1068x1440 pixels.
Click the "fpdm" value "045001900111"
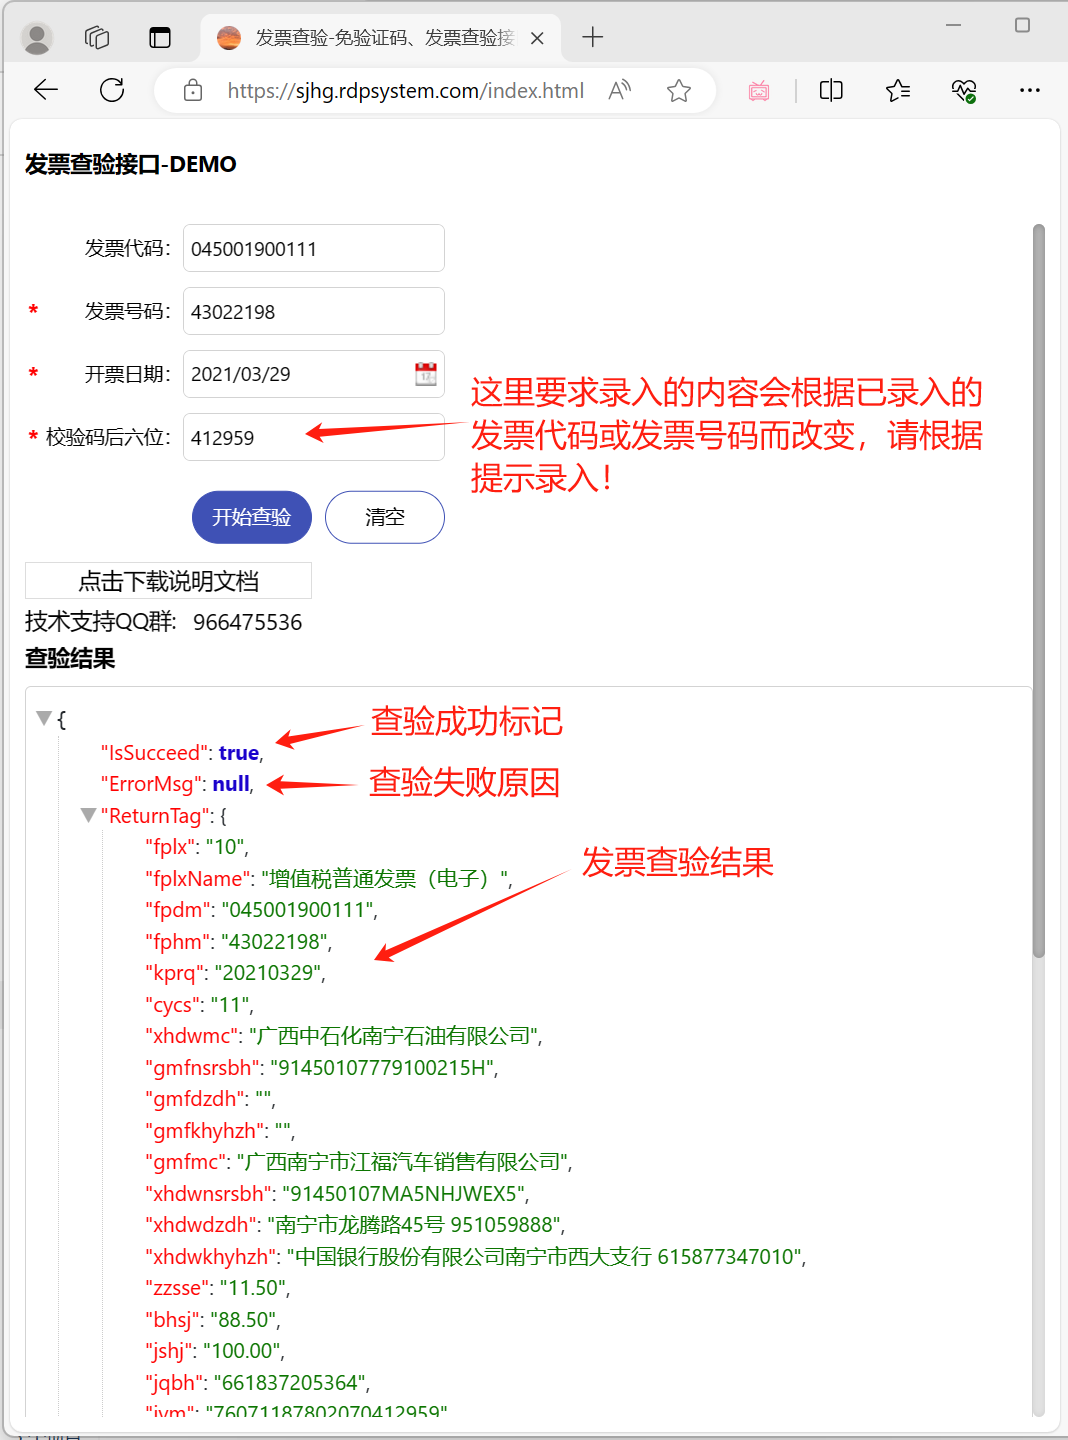coord(298,910)
